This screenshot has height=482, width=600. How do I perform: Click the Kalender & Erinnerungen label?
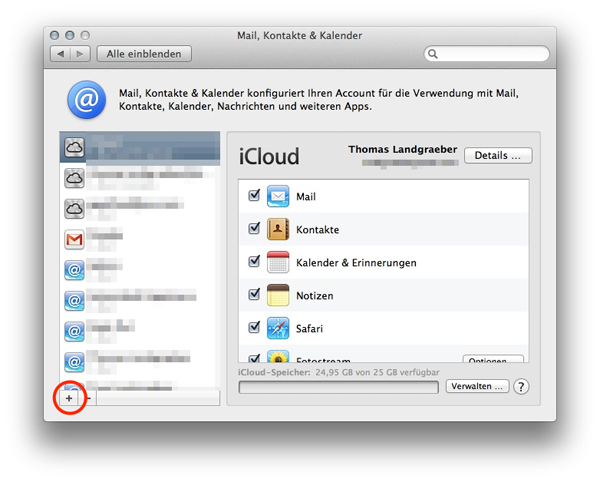pyautogui.click(x=356, y=263)
